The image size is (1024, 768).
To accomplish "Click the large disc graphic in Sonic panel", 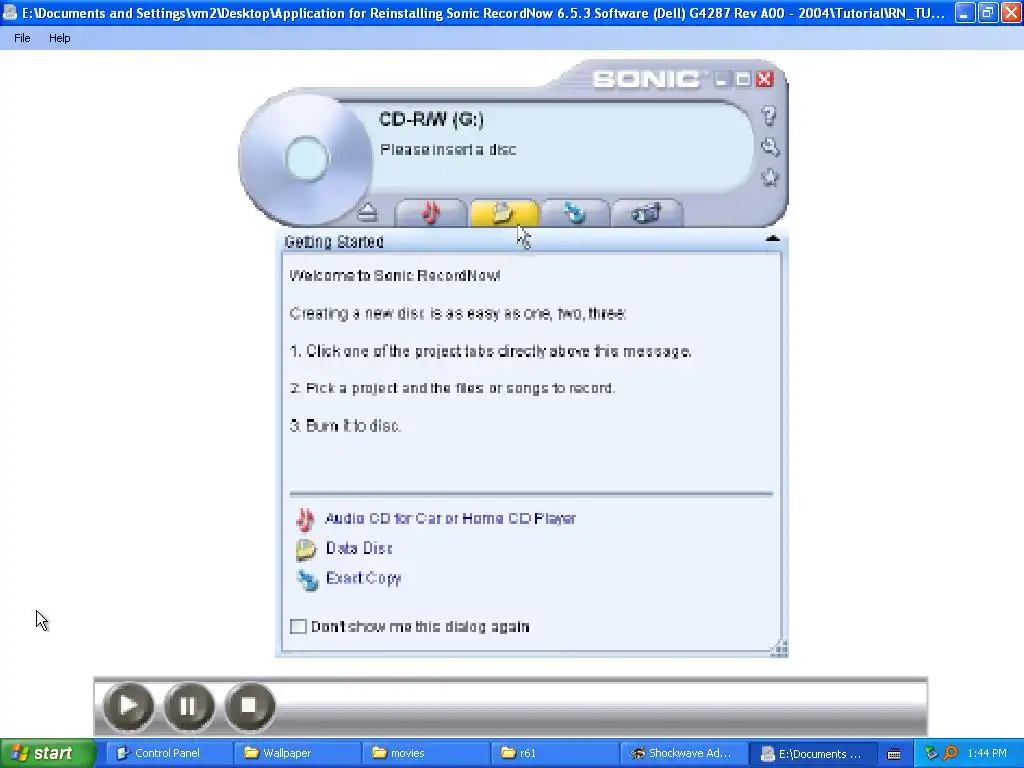I will pos(306,159).
